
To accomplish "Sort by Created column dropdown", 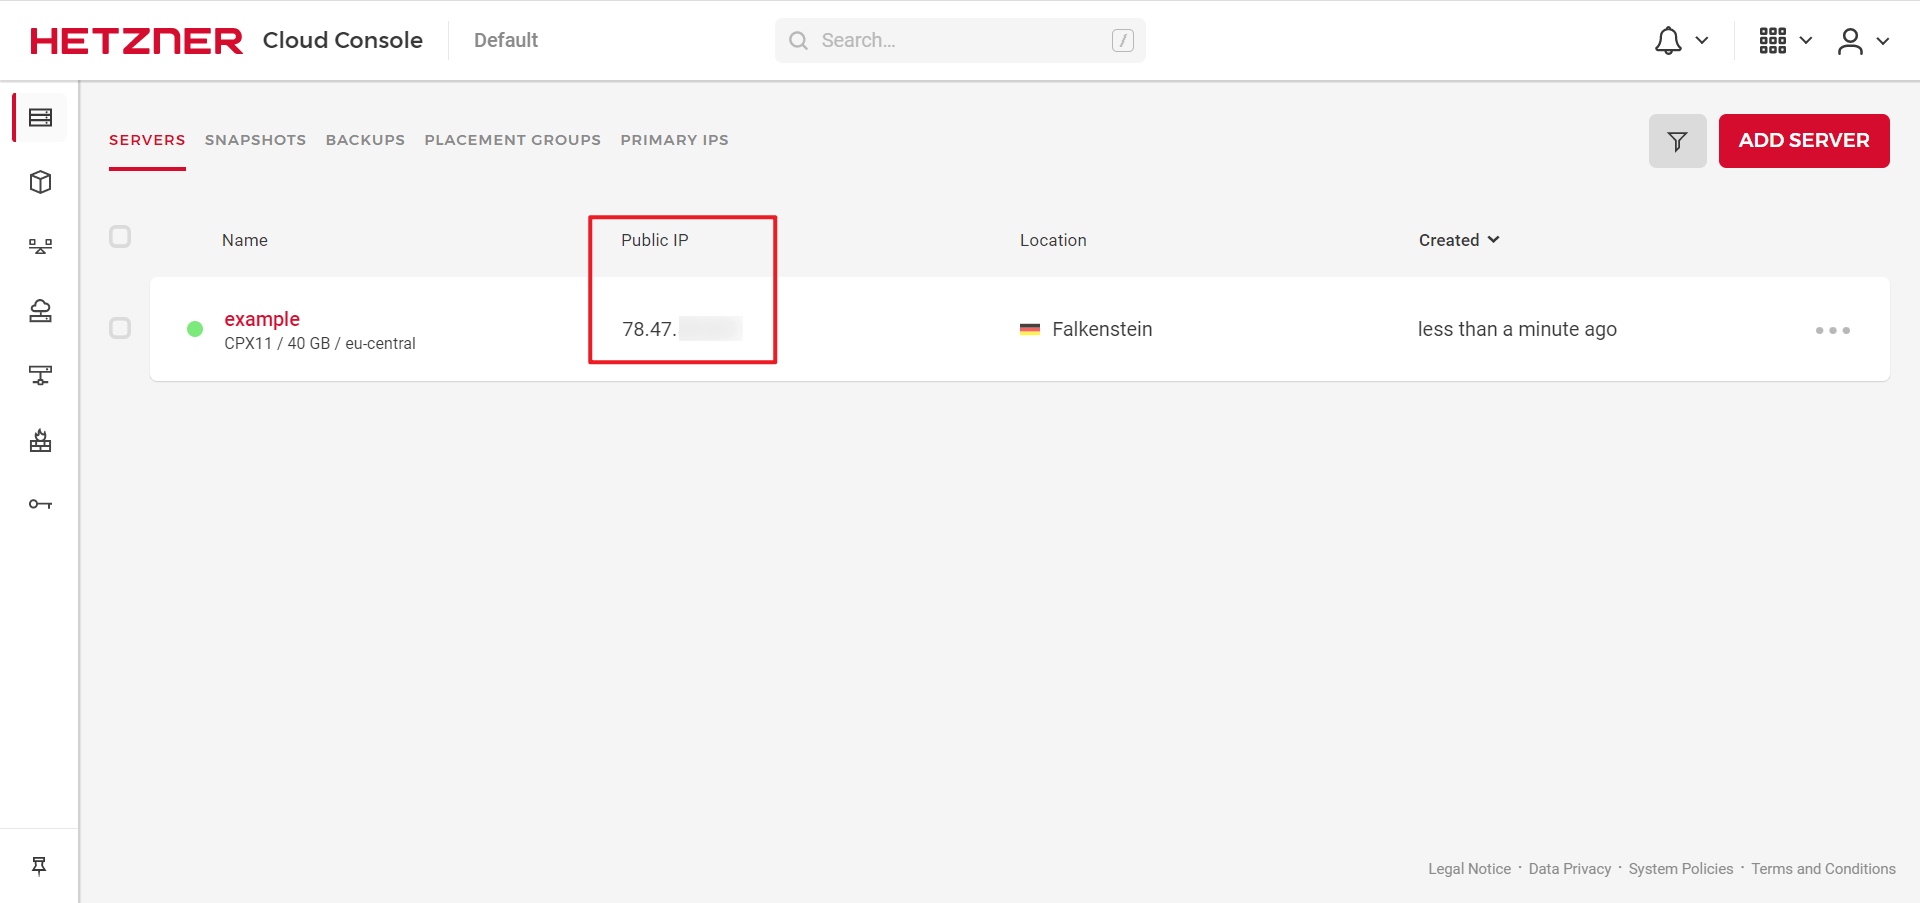I will (x=1459, y=240).
